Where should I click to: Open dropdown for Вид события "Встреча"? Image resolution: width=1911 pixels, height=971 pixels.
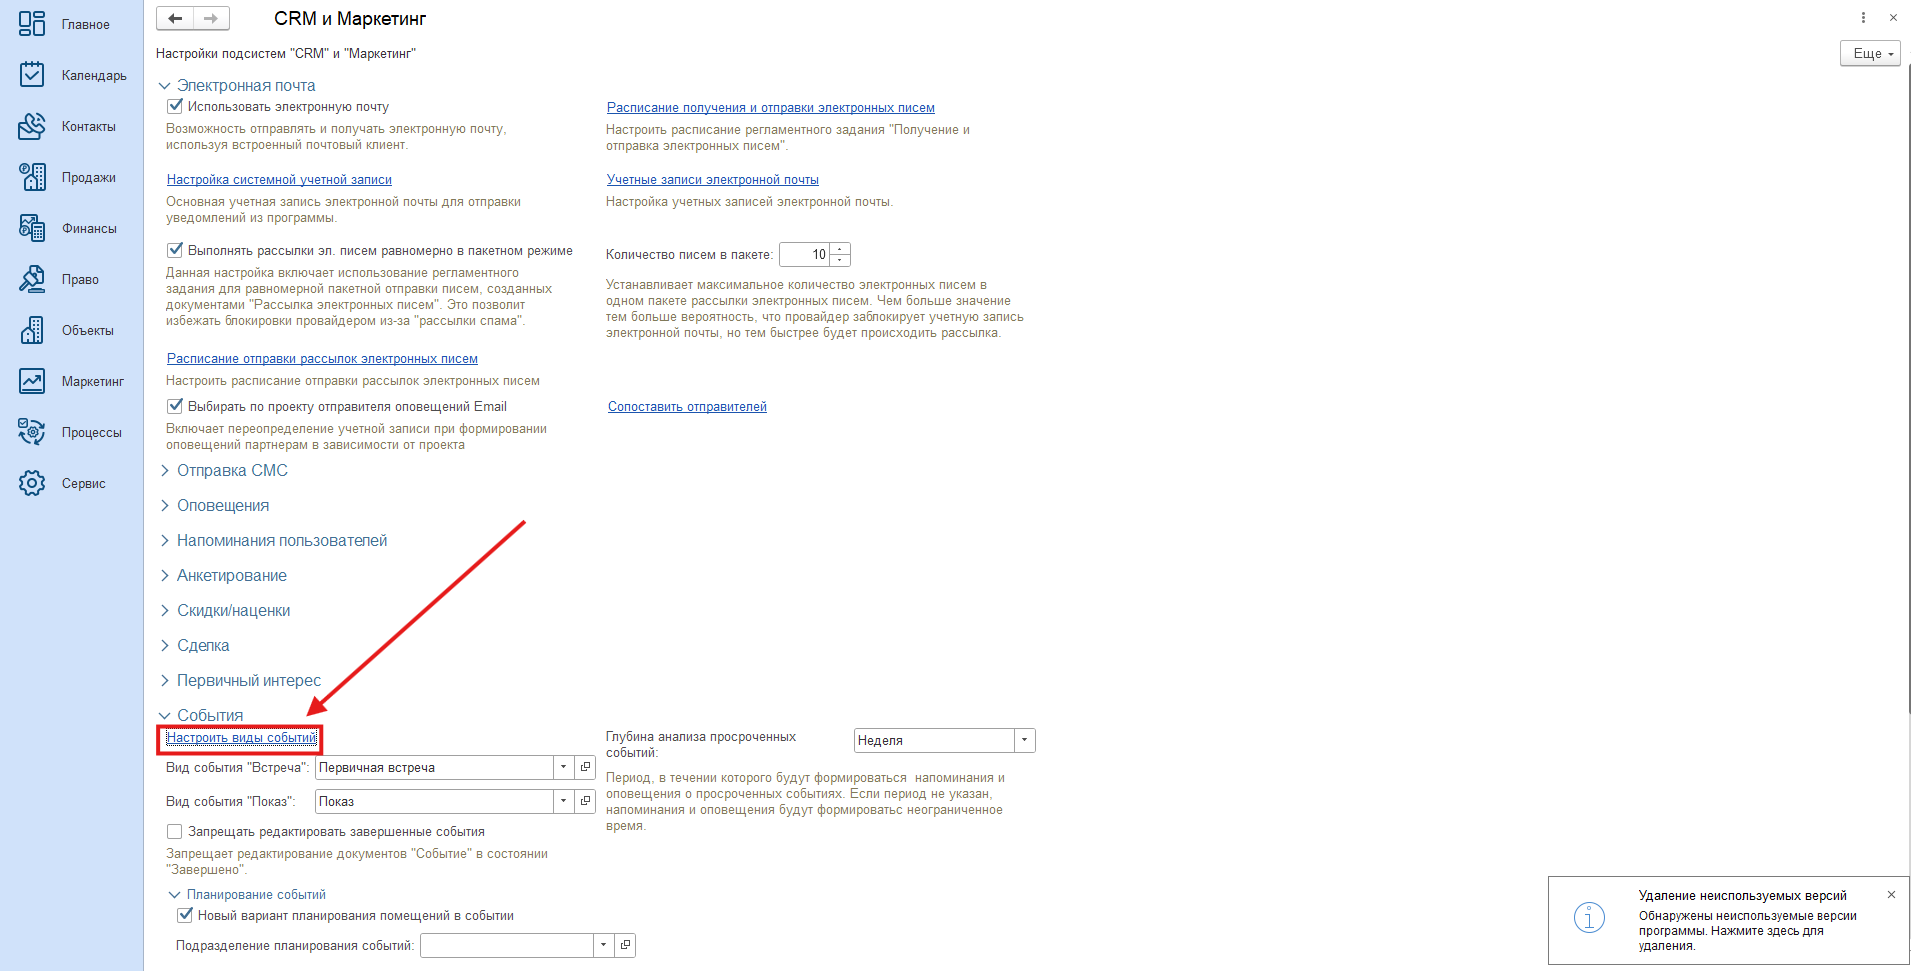(x=563, y=768)
